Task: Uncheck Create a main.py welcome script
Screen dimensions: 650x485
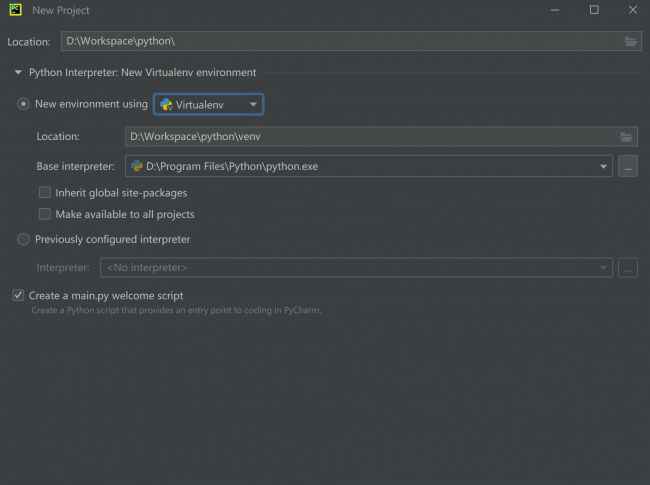Action: point(18,295)
